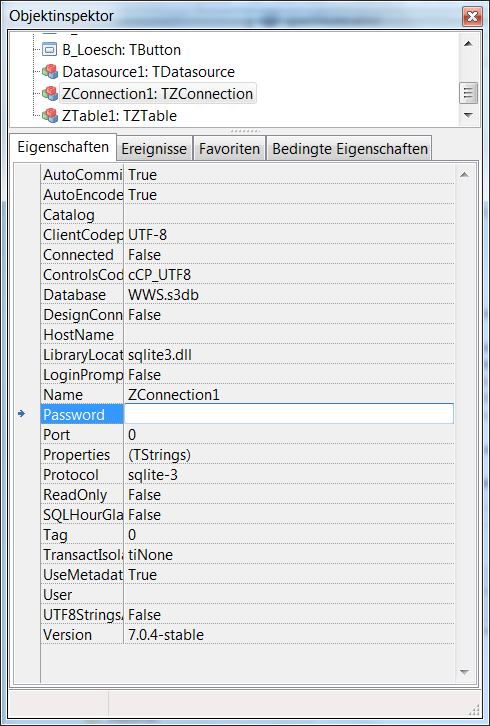This screenshot has height=726, width=490.
Task: Click the Datasource1 component icon
Action: click(x=49, y=72)
